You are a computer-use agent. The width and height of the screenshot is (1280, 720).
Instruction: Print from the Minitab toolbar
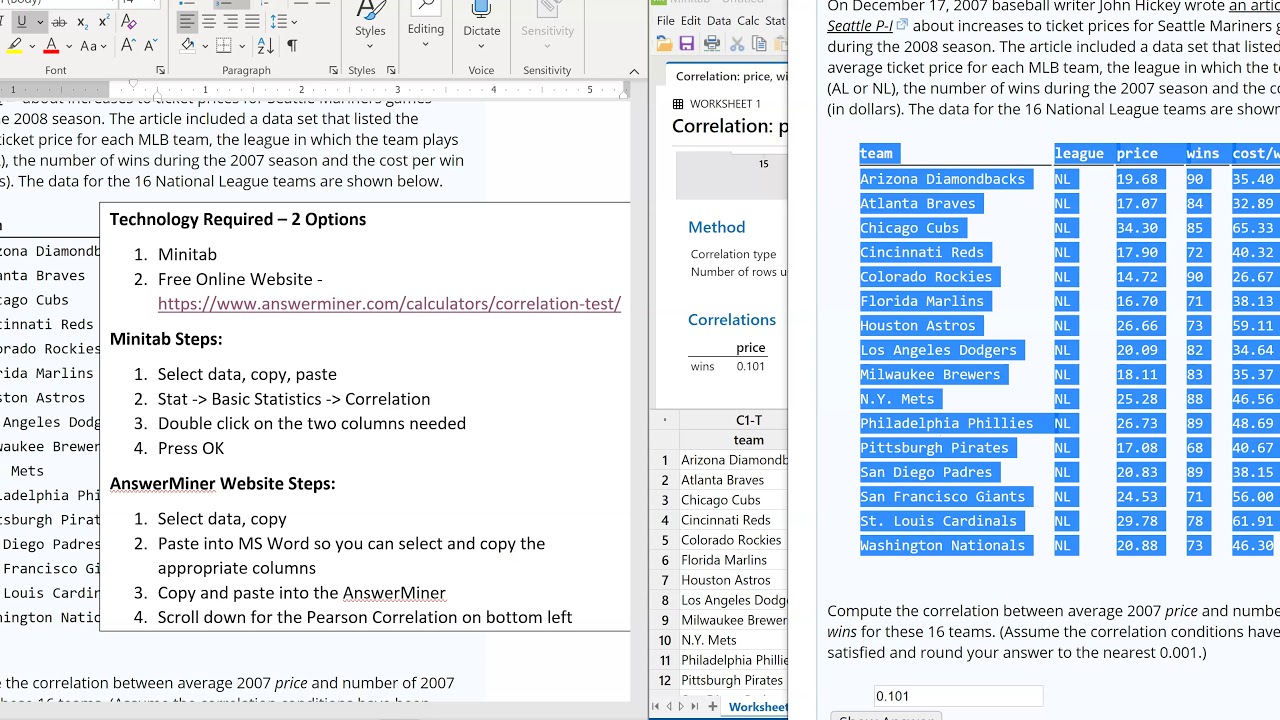point(712,43)
